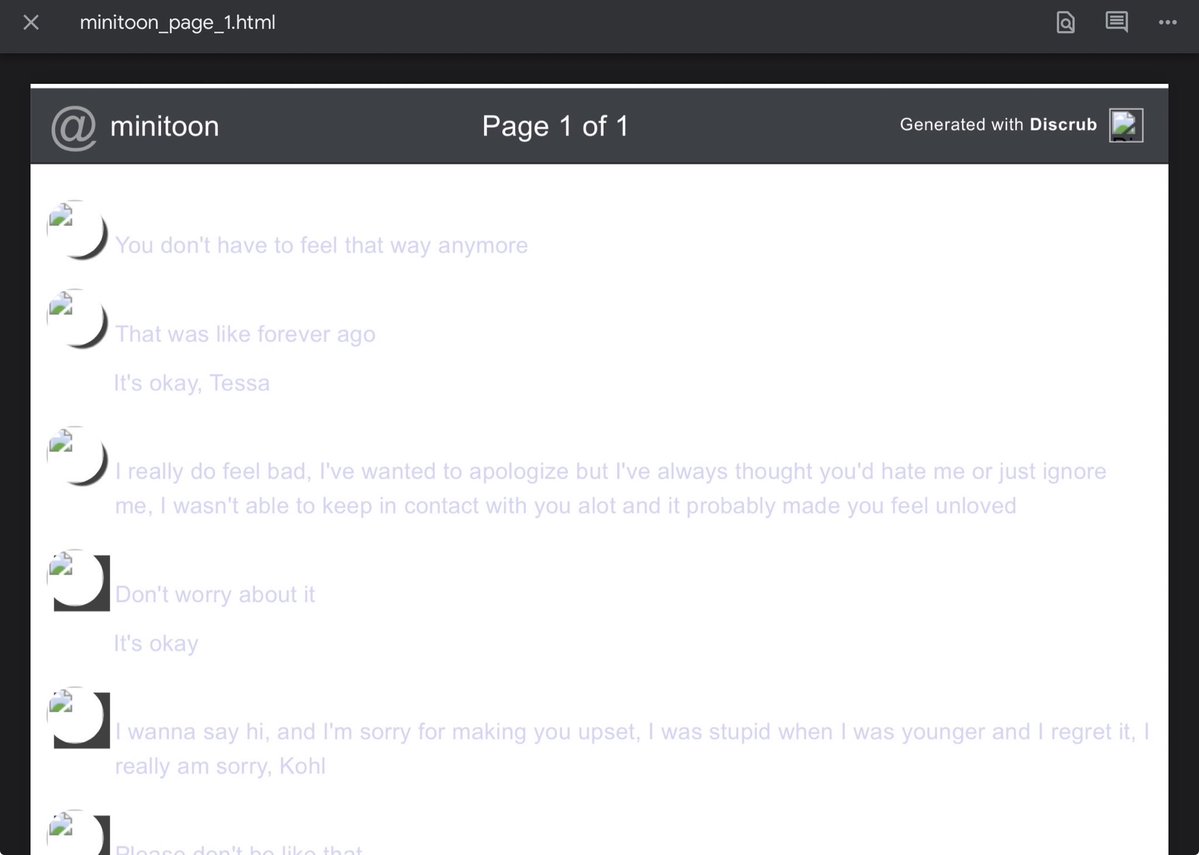This screenshot has height=855, width=1199.
Task: Click avatar beside 'I wanna say hi'
Action: tap(79, 717)
